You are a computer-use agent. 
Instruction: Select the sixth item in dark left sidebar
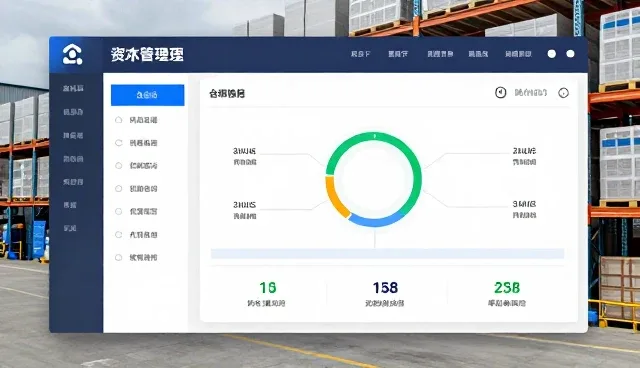click(x=70, y=205)
